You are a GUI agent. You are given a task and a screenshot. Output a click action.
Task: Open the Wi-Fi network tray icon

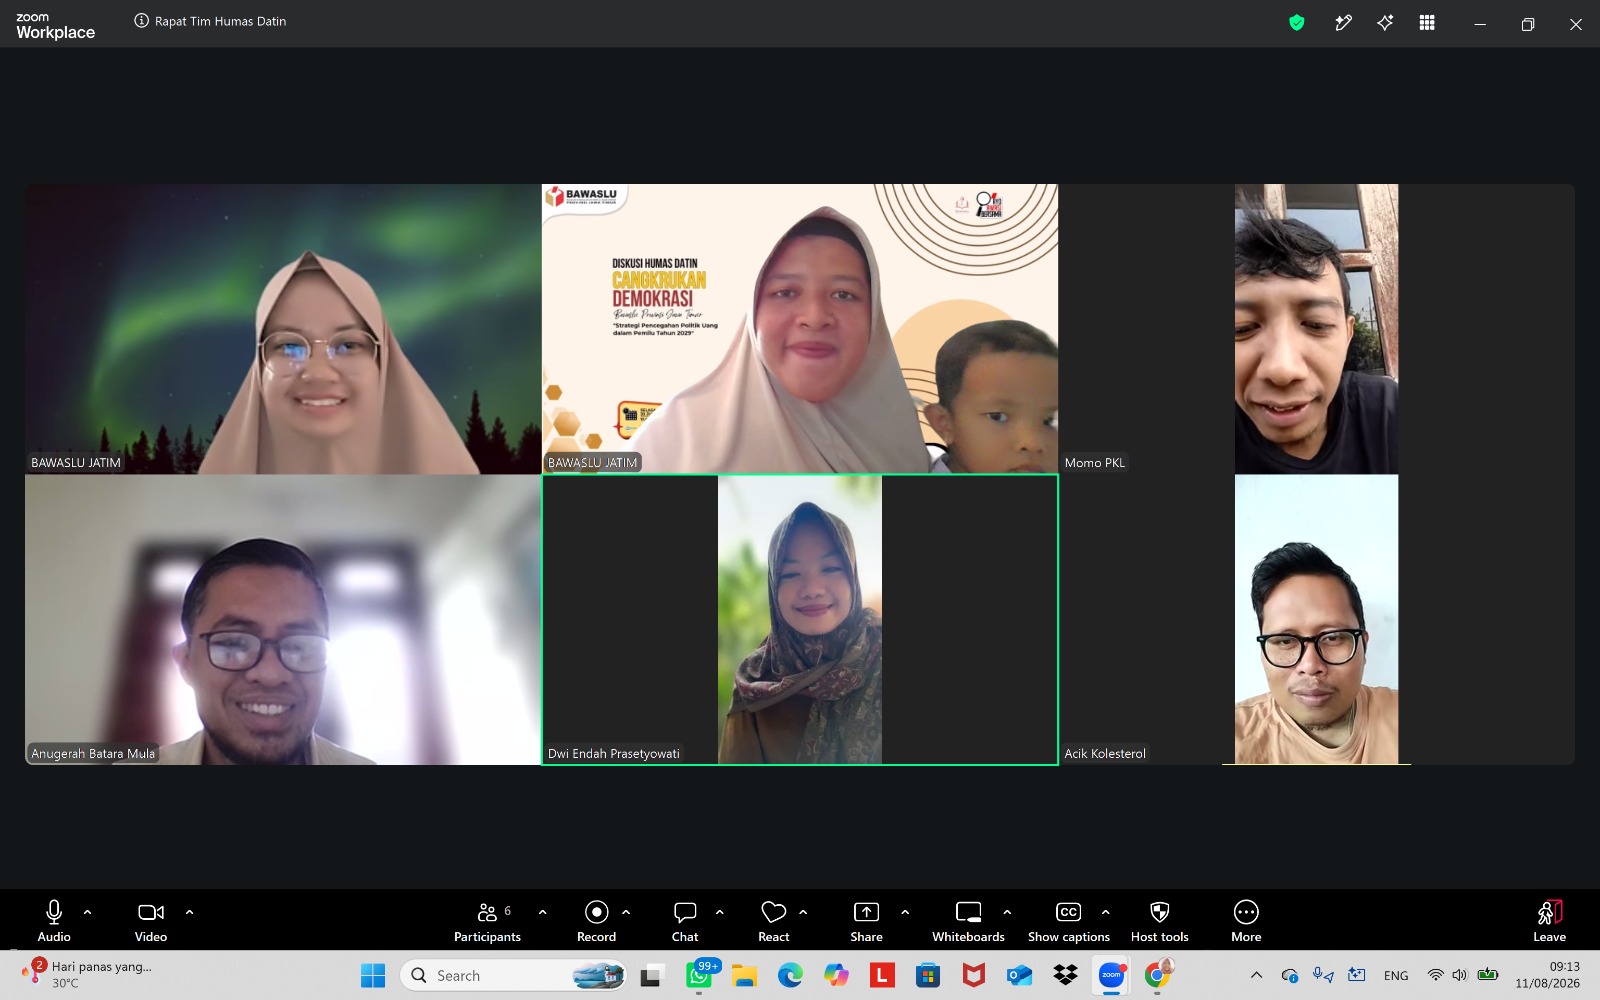click(x=1436, y=975)
